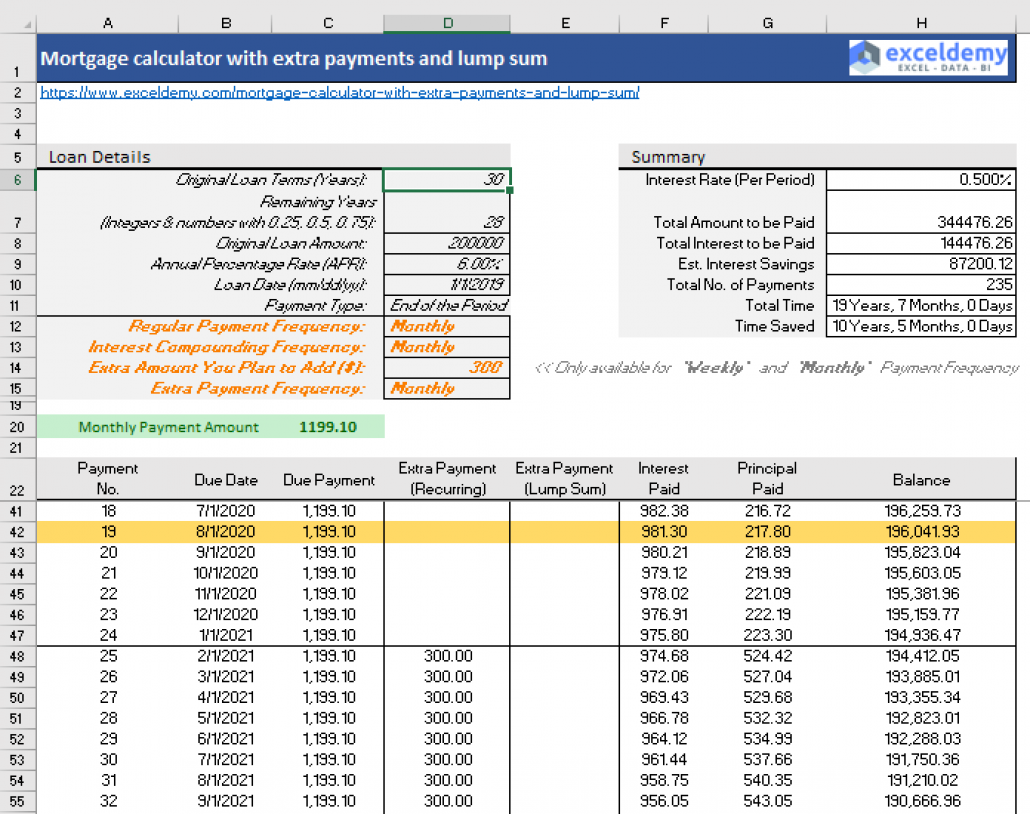Select the column D header
This screenshot has width=1030, height=814.
point(447,22)
